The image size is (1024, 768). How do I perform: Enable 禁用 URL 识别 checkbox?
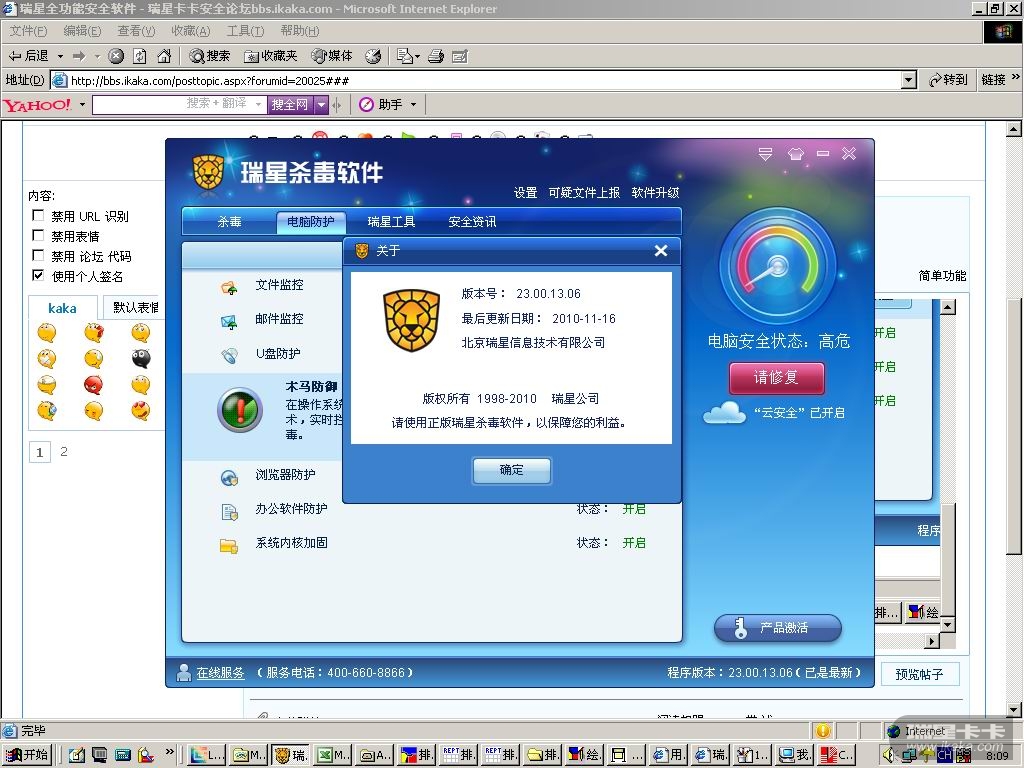tap(39, 216)
